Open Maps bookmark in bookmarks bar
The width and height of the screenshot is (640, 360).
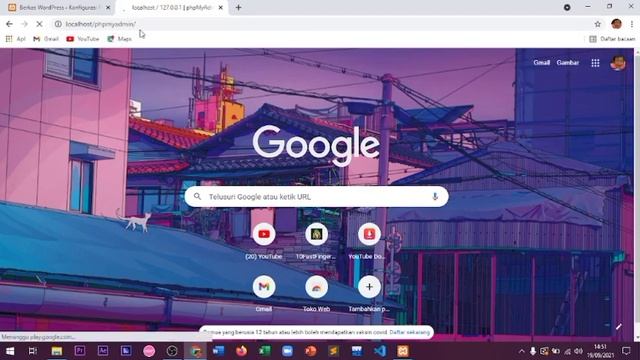120,39
